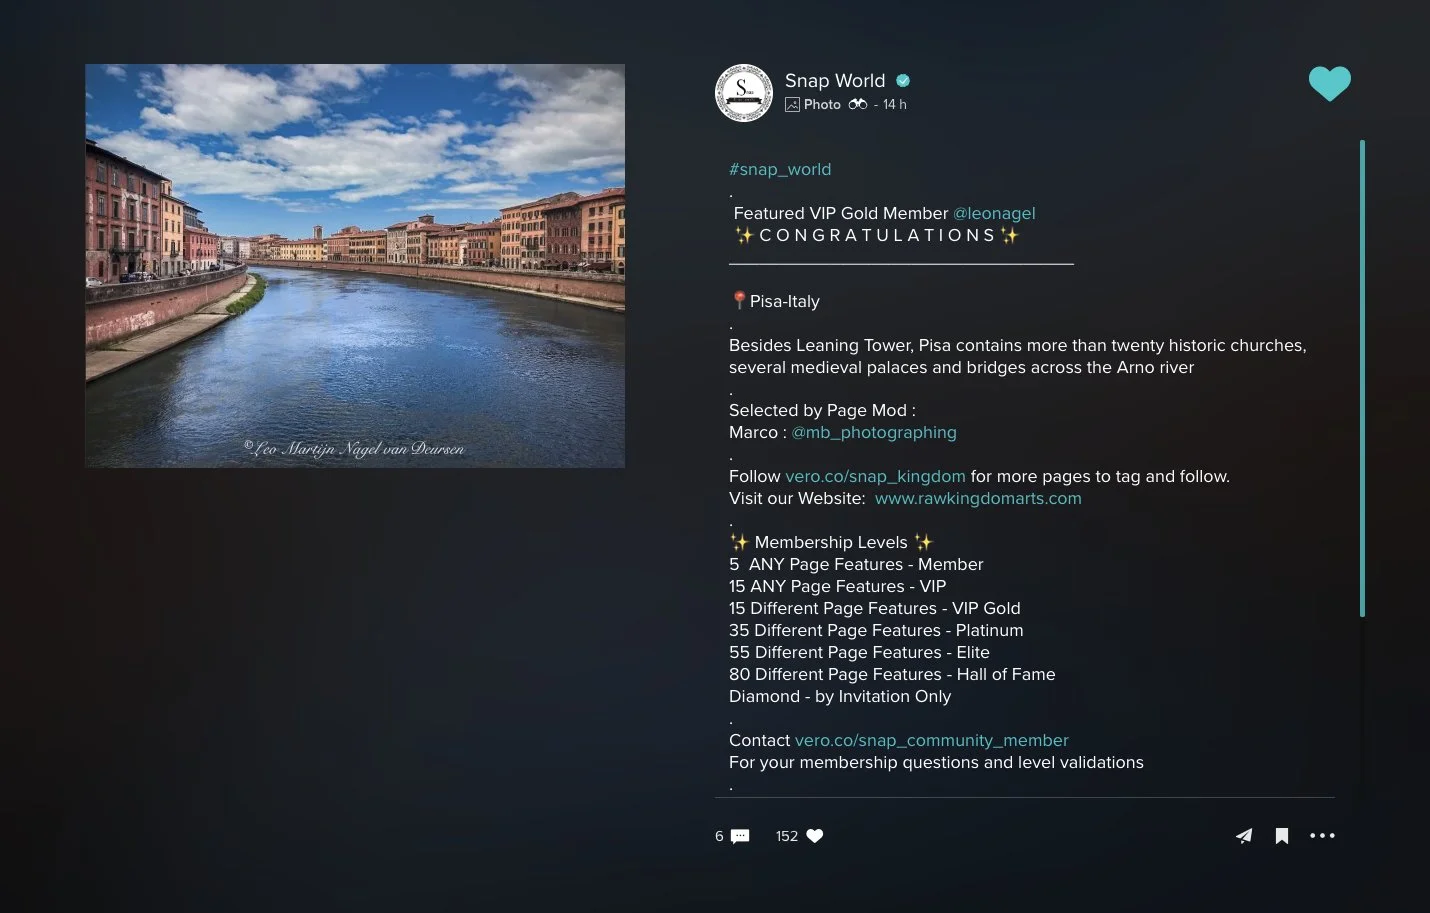This screenshot has width=1430, height=913.
Task: Open Snap World profile avatar
Action: tap(744, 93)
